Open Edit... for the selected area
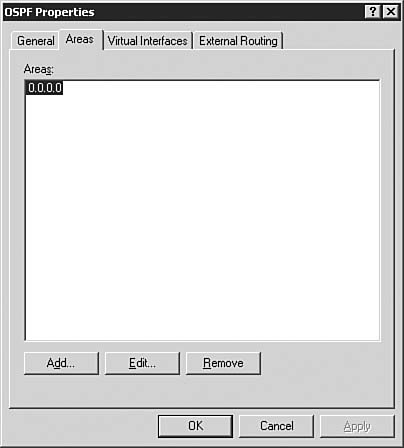This screenshot has height=448, width=404. [142, 363]
